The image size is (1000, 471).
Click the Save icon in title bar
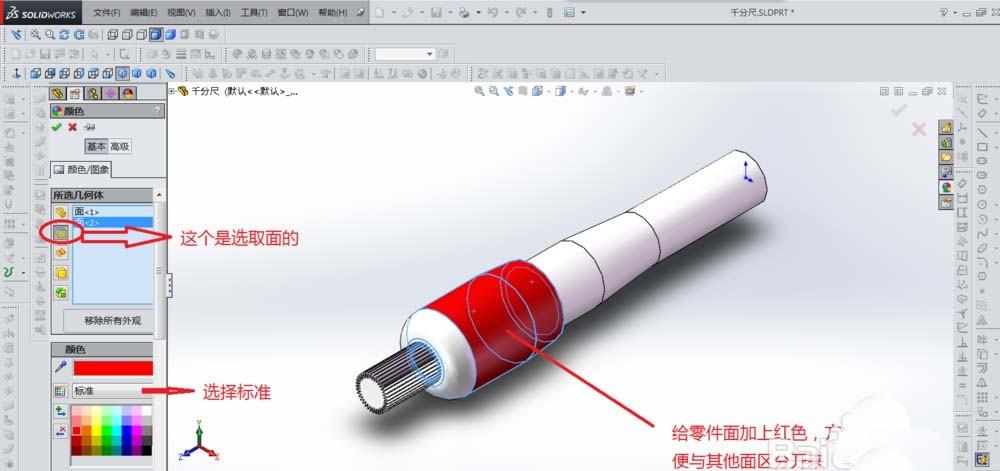[437, 12]
